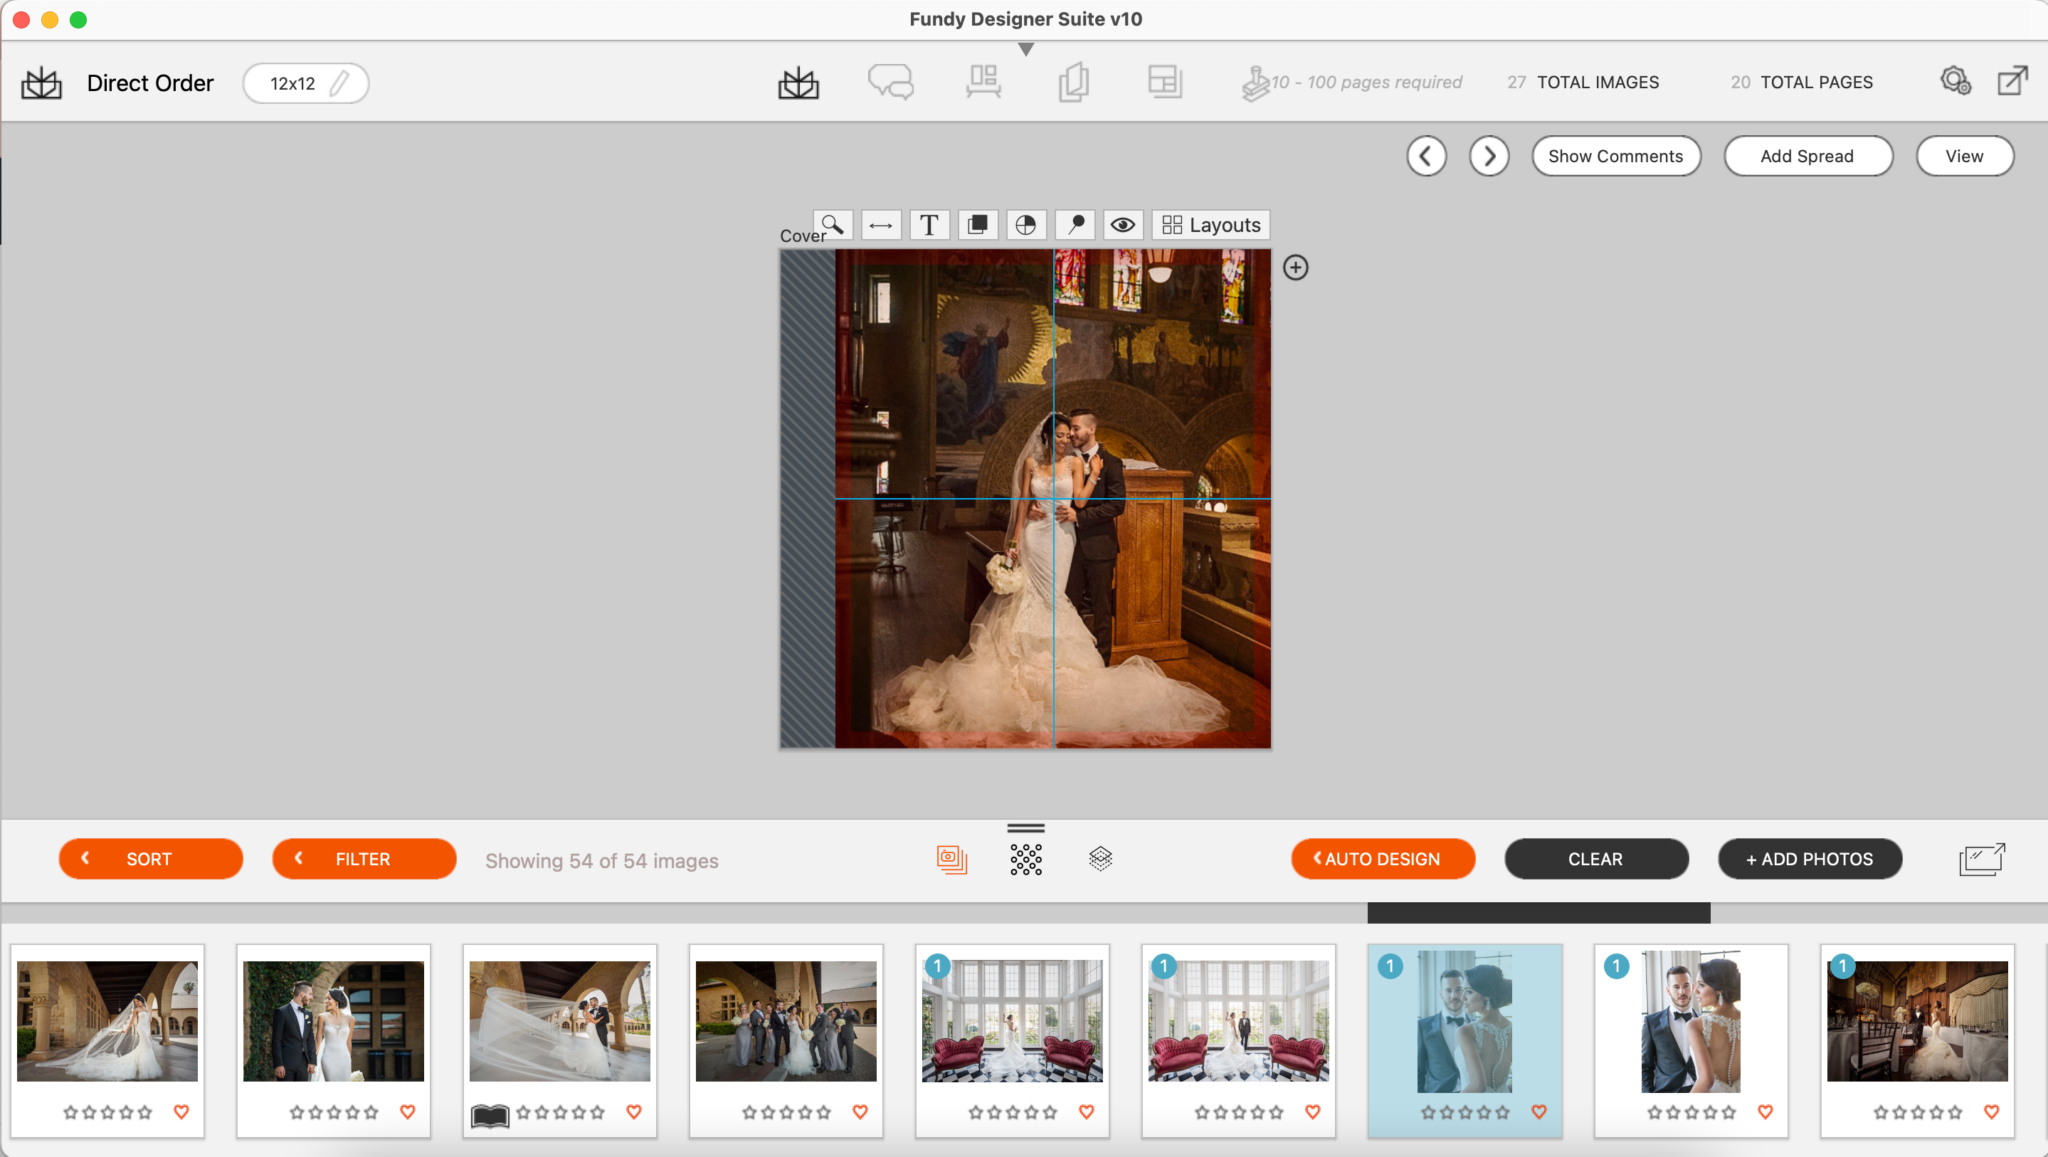Select the wall art design icon

pyautogui.click(x=982, y=82)
